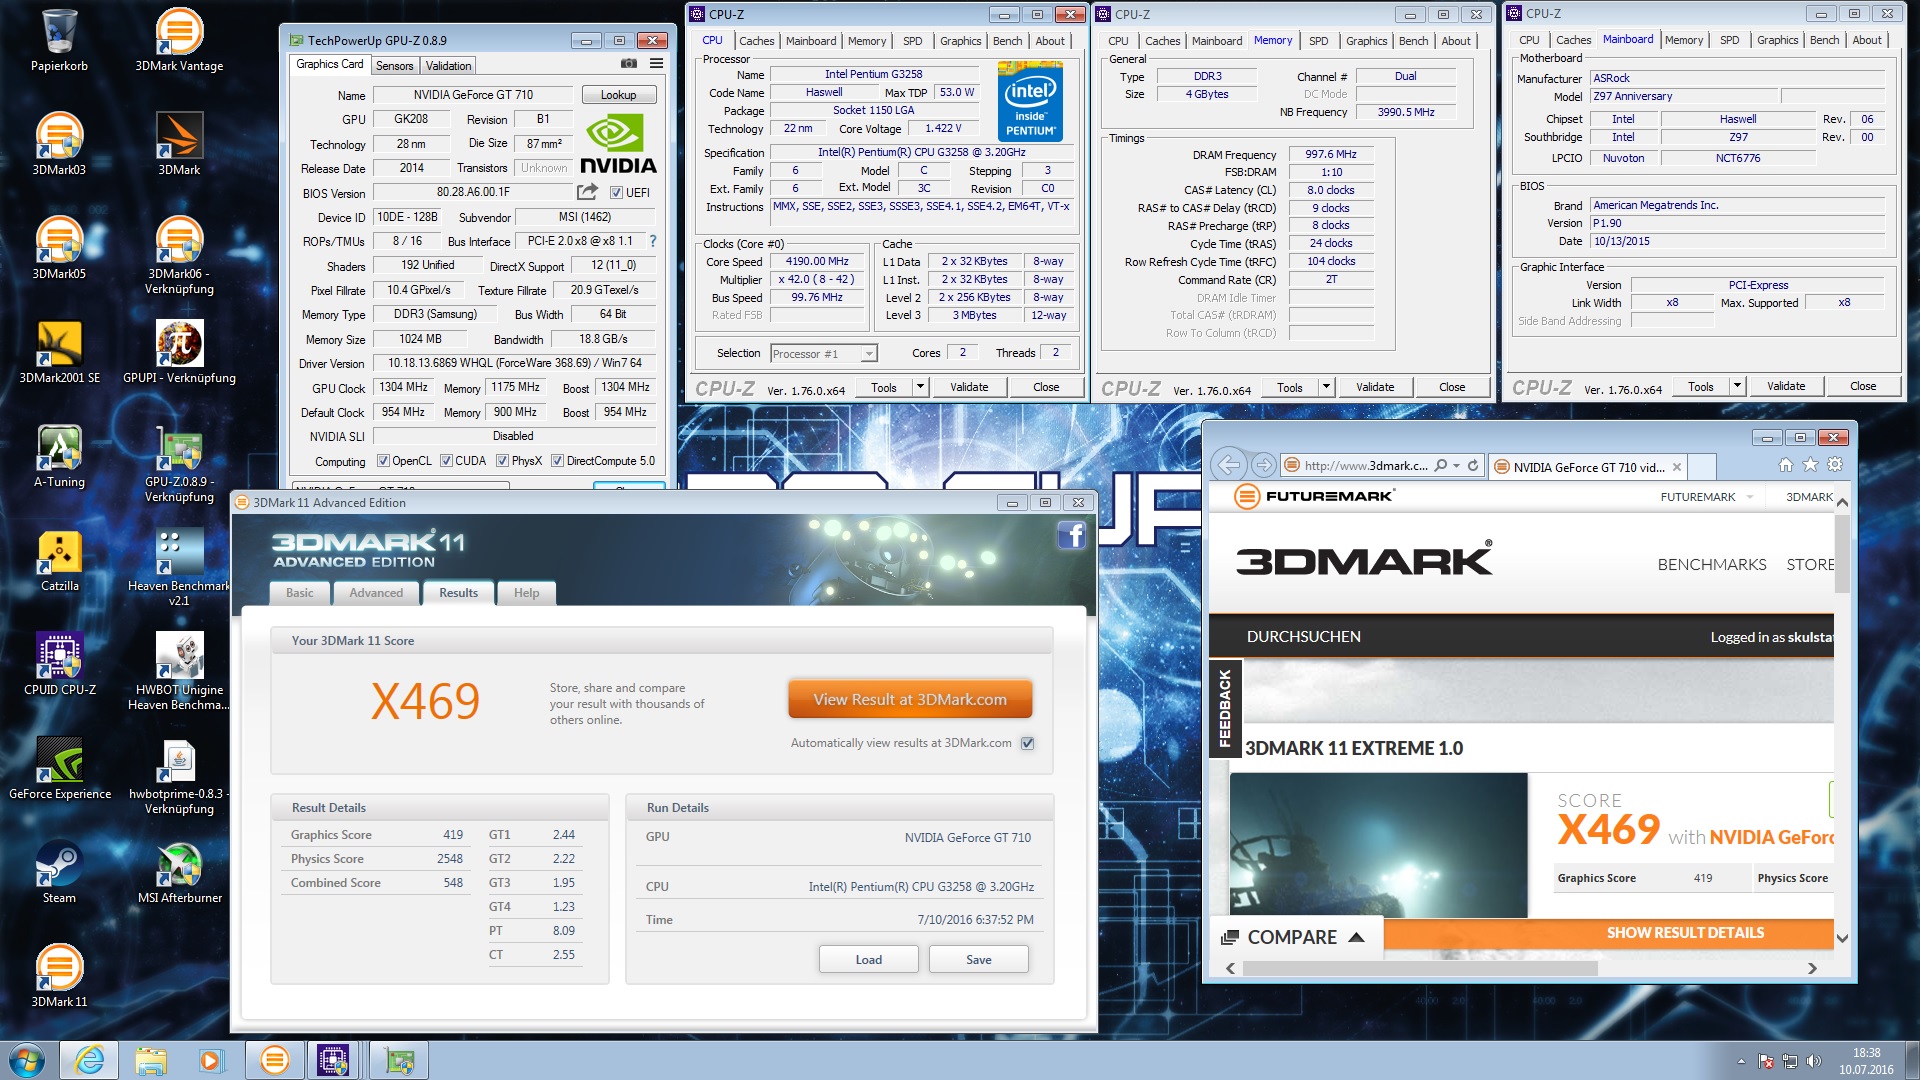
Task: Open MSI Afterburner desktop icon
Action: [179, 872]
